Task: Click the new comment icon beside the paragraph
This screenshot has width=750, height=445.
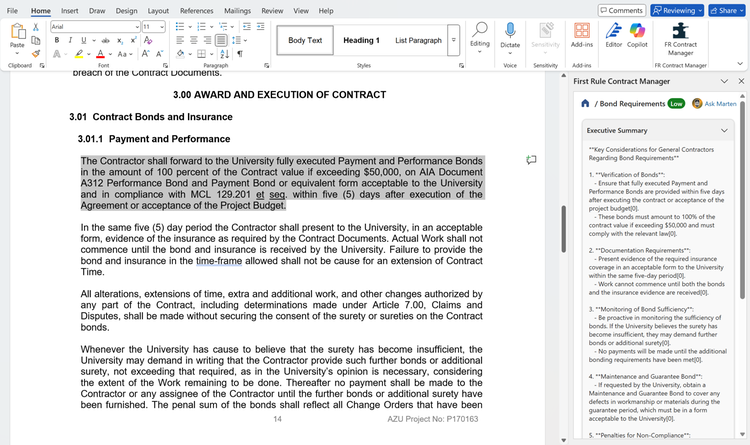Action: point(531,160)
